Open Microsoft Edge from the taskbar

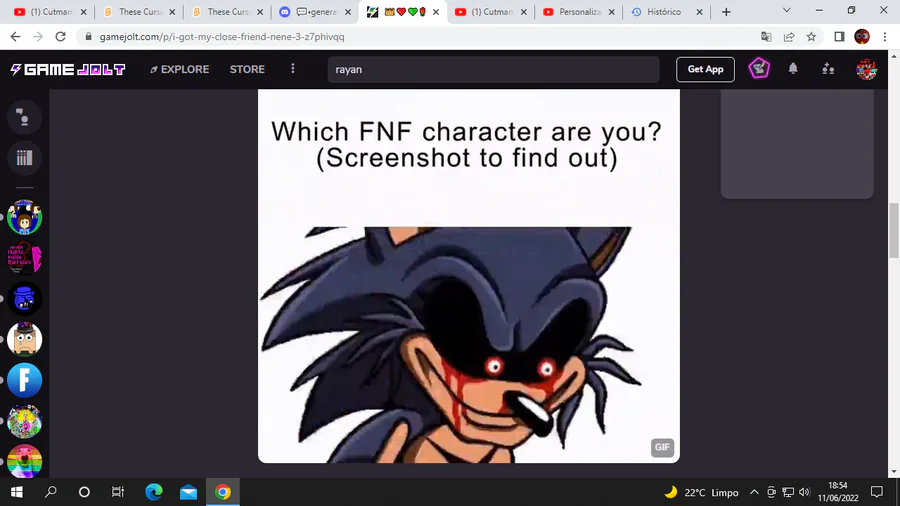click(154, 492)
